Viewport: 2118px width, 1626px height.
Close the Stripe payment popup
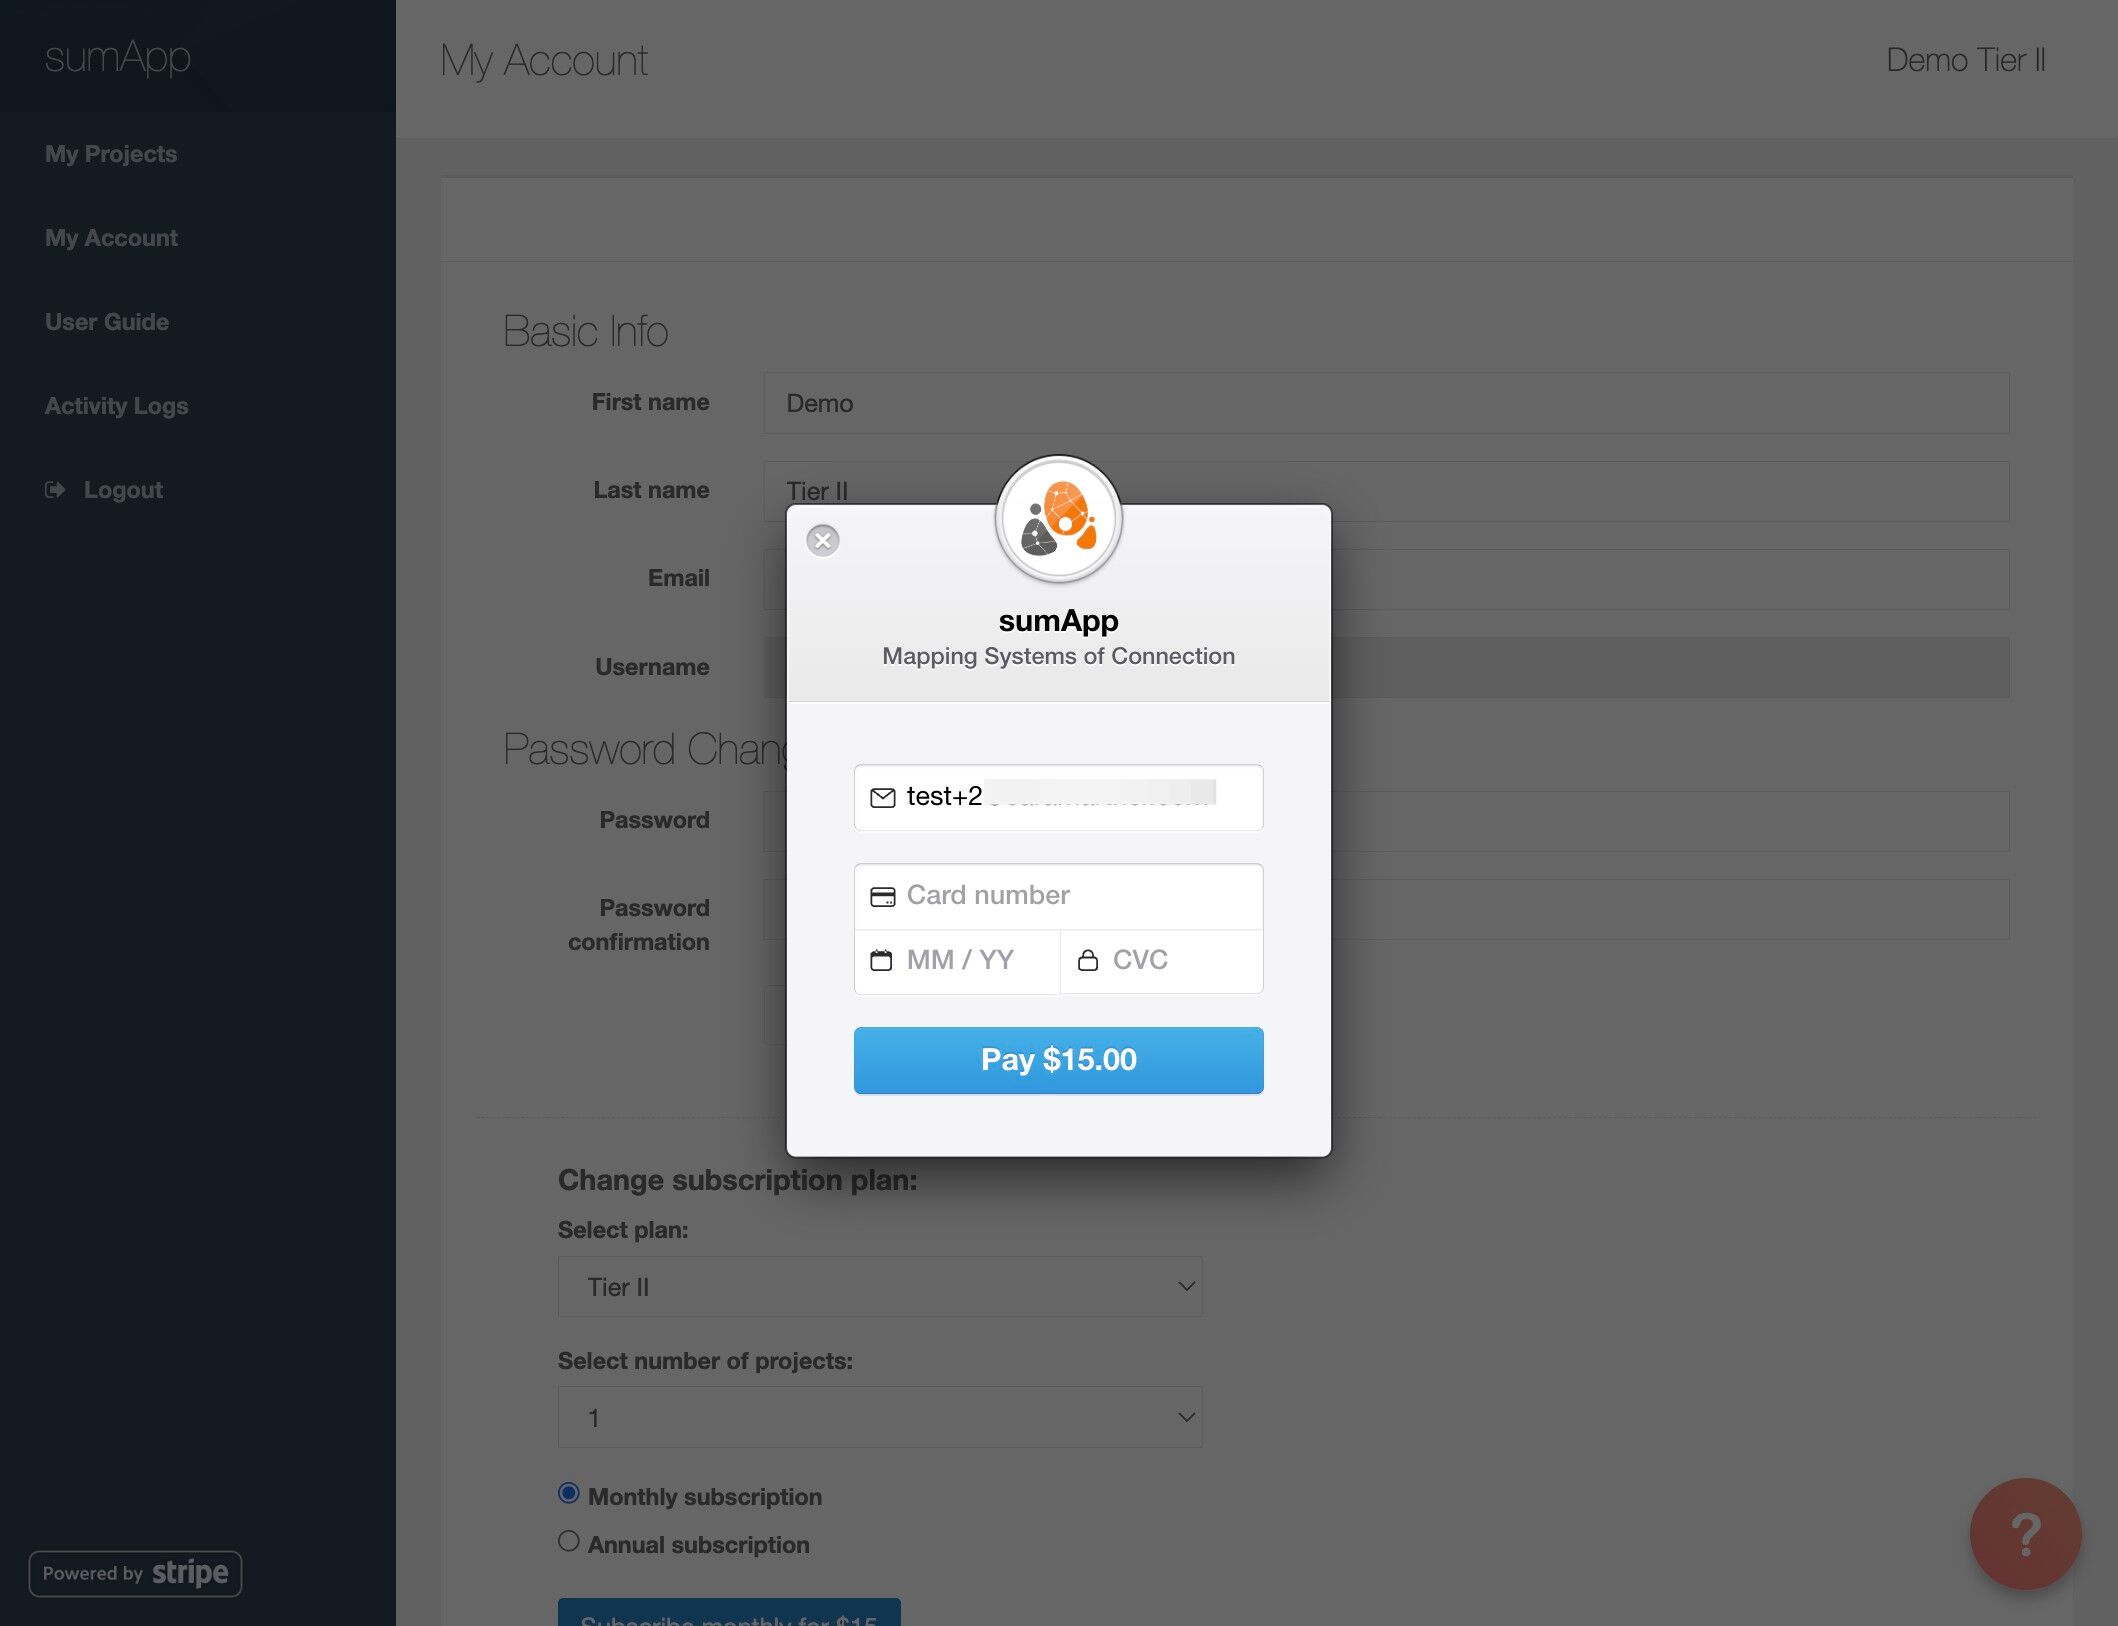tap(822, 541)
